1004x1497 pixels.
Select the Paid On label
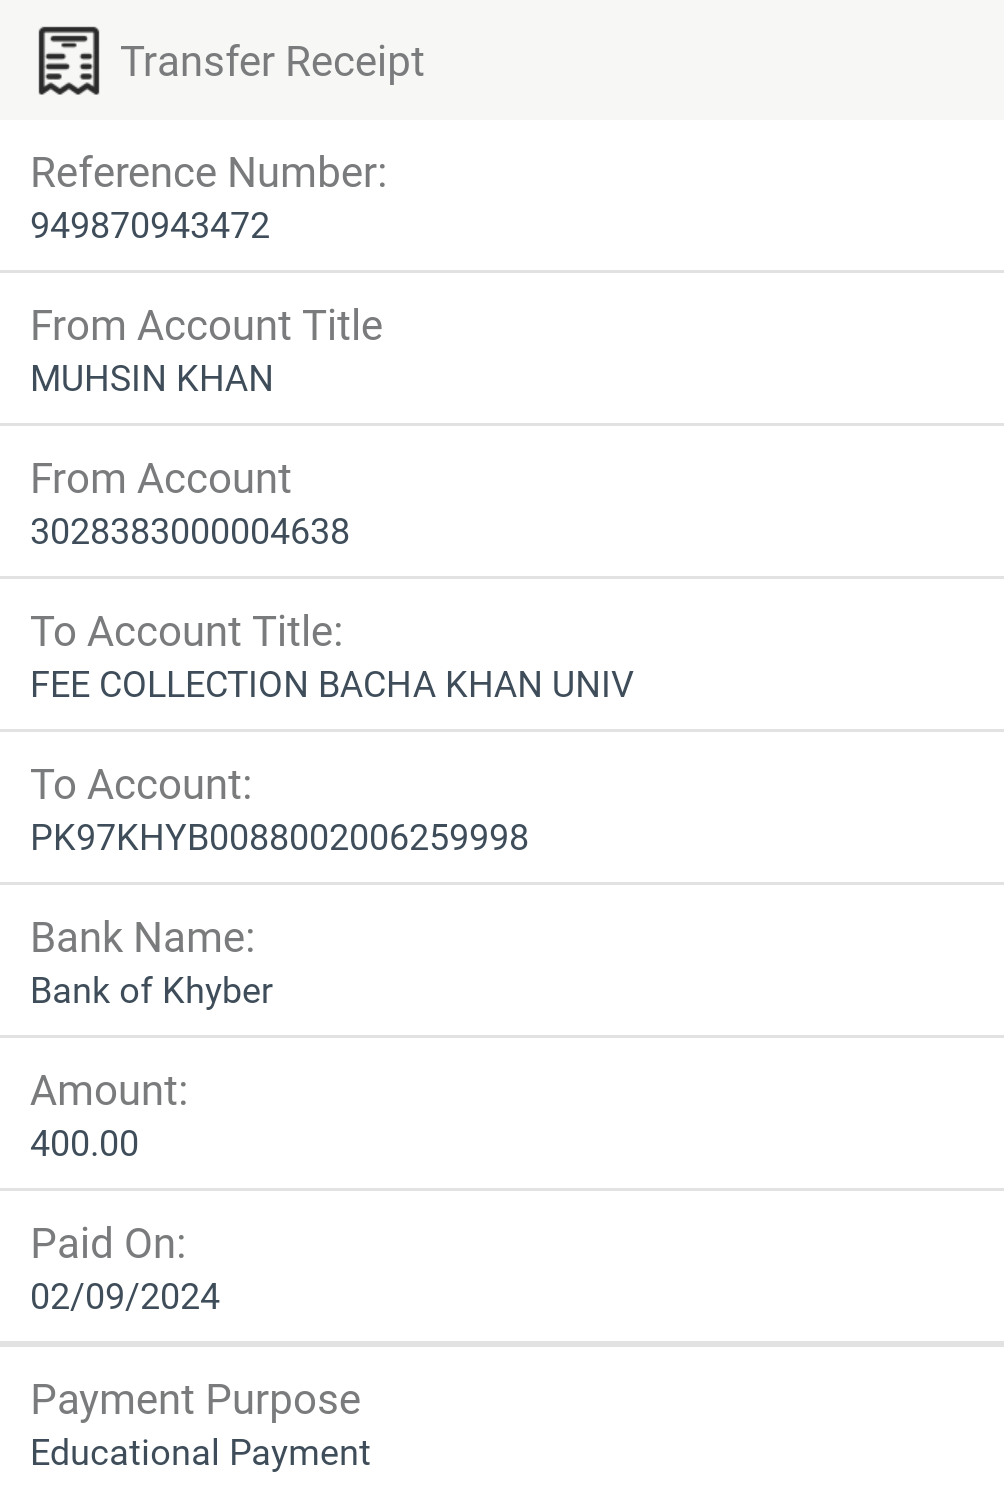point(109,1244)
